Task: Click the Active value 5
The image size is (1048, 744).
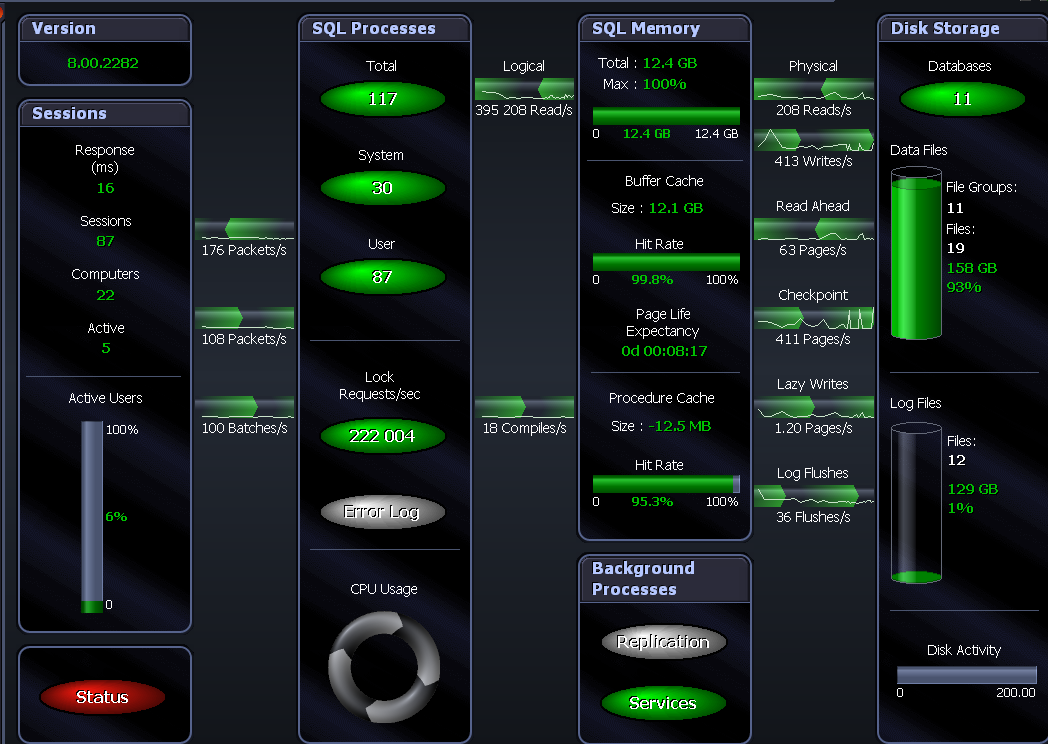Action: (x=106, y=348)
